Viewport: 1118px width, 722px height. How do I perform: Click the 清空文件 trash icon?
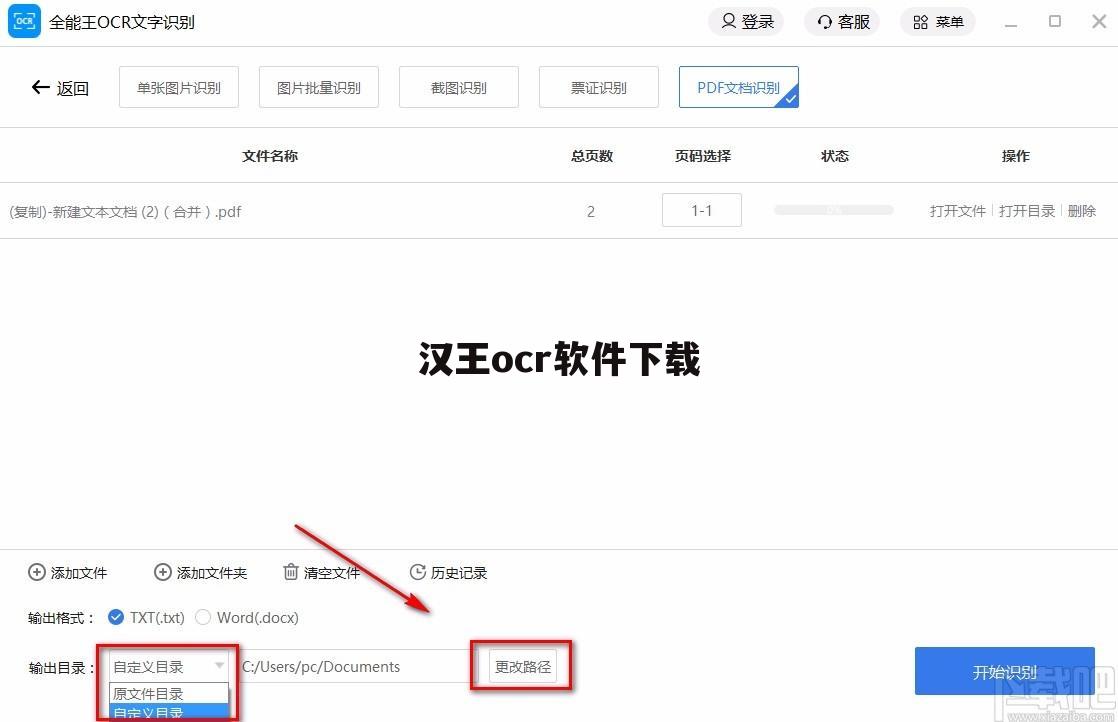tap(290, 572)
